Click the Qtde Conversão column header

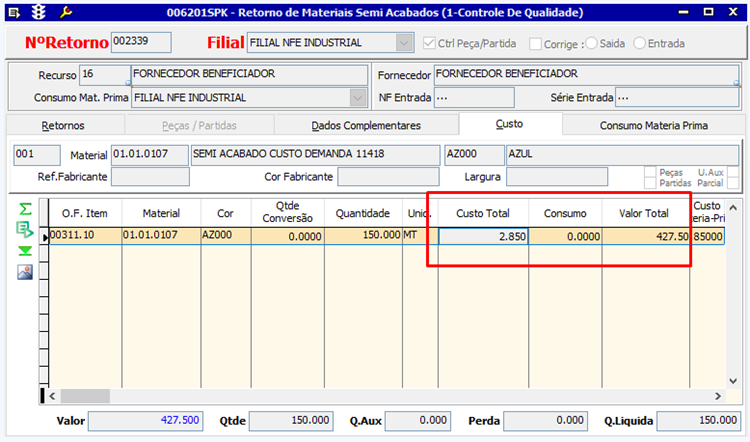tap(287, 212)
